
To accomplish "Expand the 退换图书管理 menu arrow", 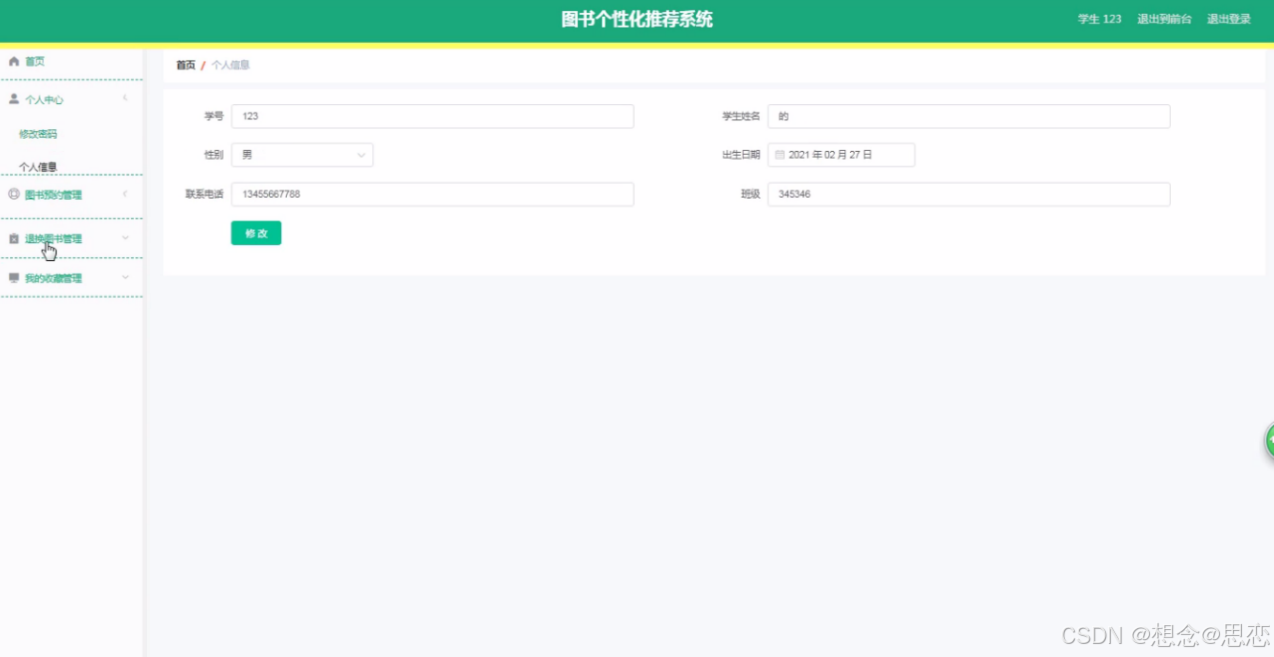I will point(125,238).
